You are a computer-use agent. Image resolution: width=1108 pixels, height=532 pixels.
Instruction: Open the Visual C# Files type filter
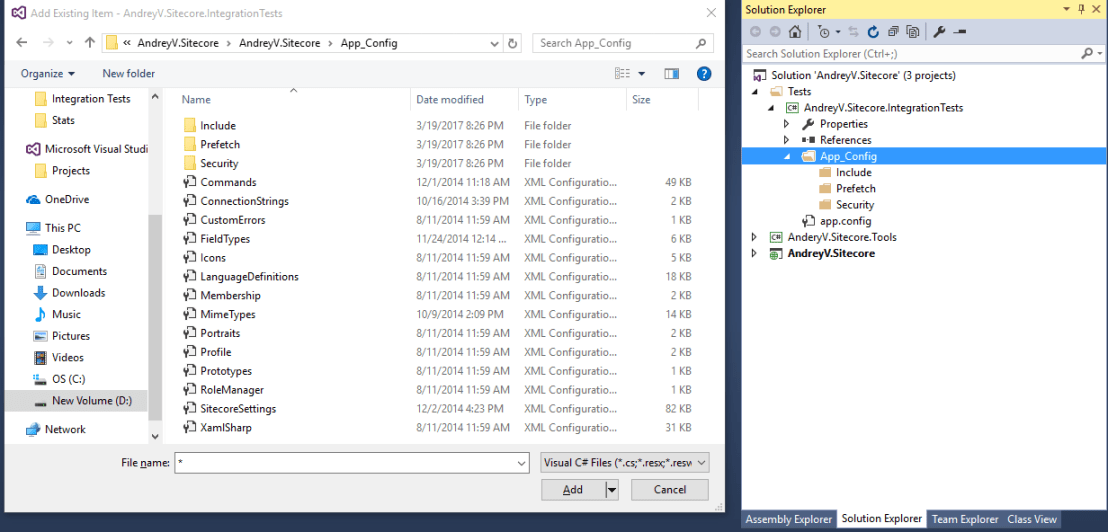click(x=624, y=463)
